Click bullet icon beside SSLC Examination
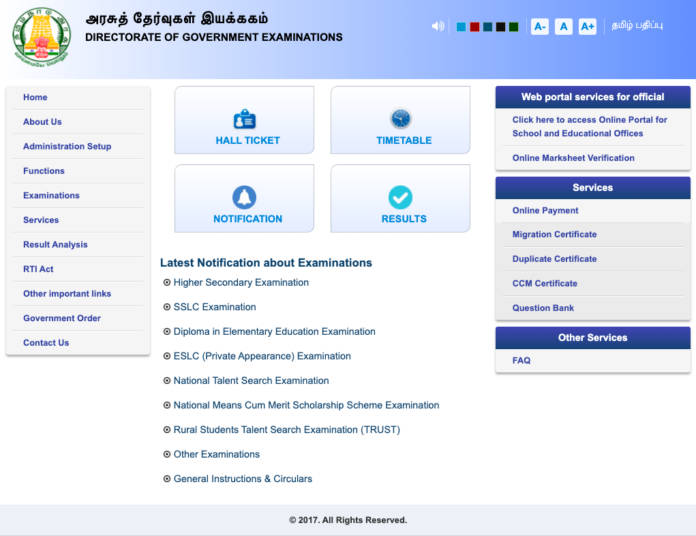The width and height of the screenshot is (696, 536). point(167,307)
